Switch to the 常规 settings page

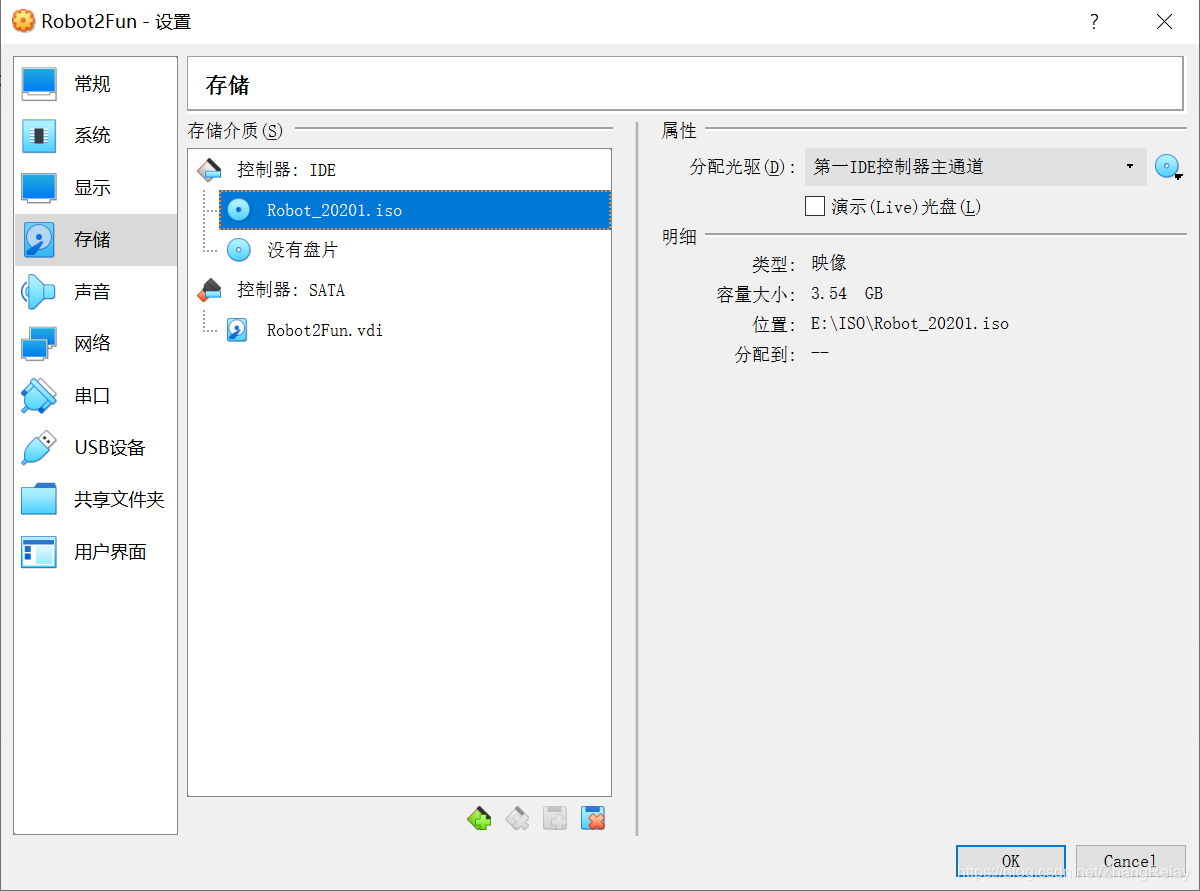pos(96,83)
